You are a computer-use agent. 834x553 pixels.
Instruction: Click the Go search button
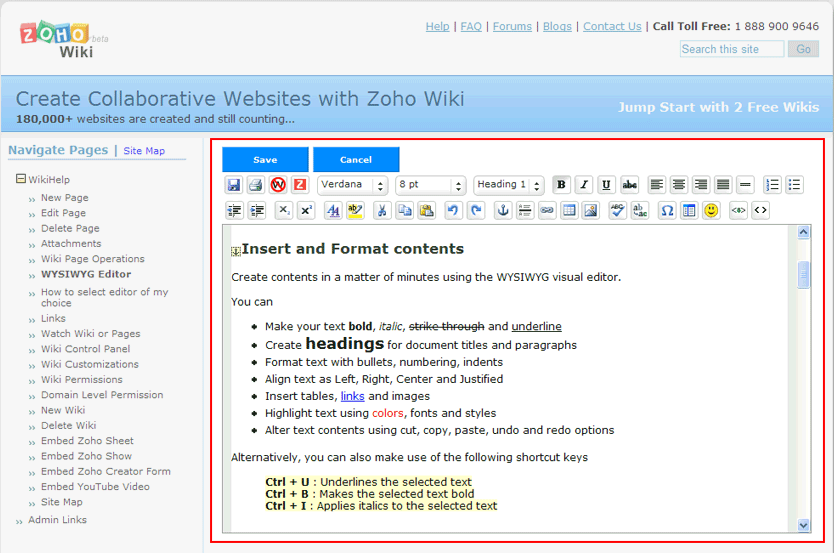click(803, 49)
